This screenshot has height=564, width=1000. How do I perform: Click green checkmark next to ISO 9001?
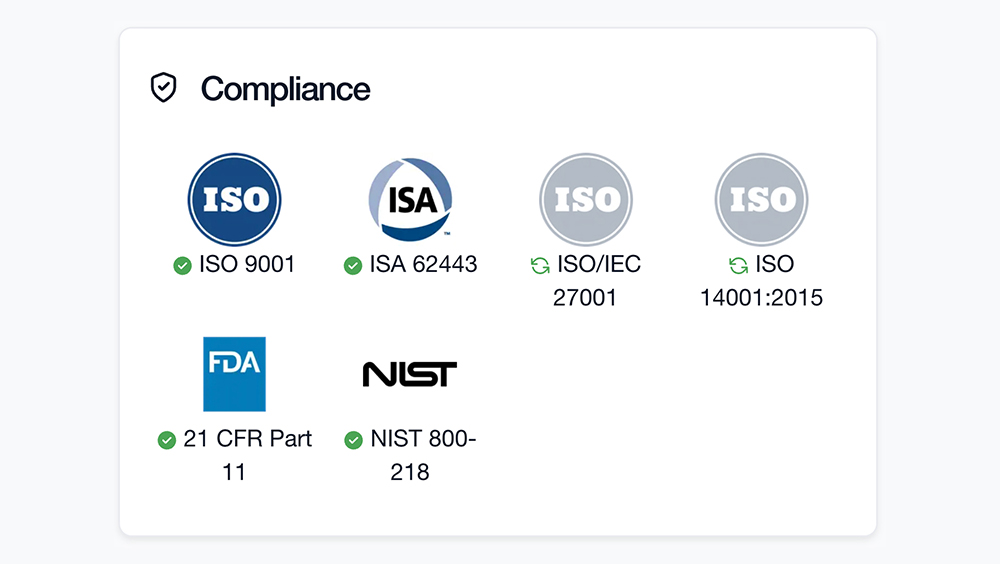(183, 265)
